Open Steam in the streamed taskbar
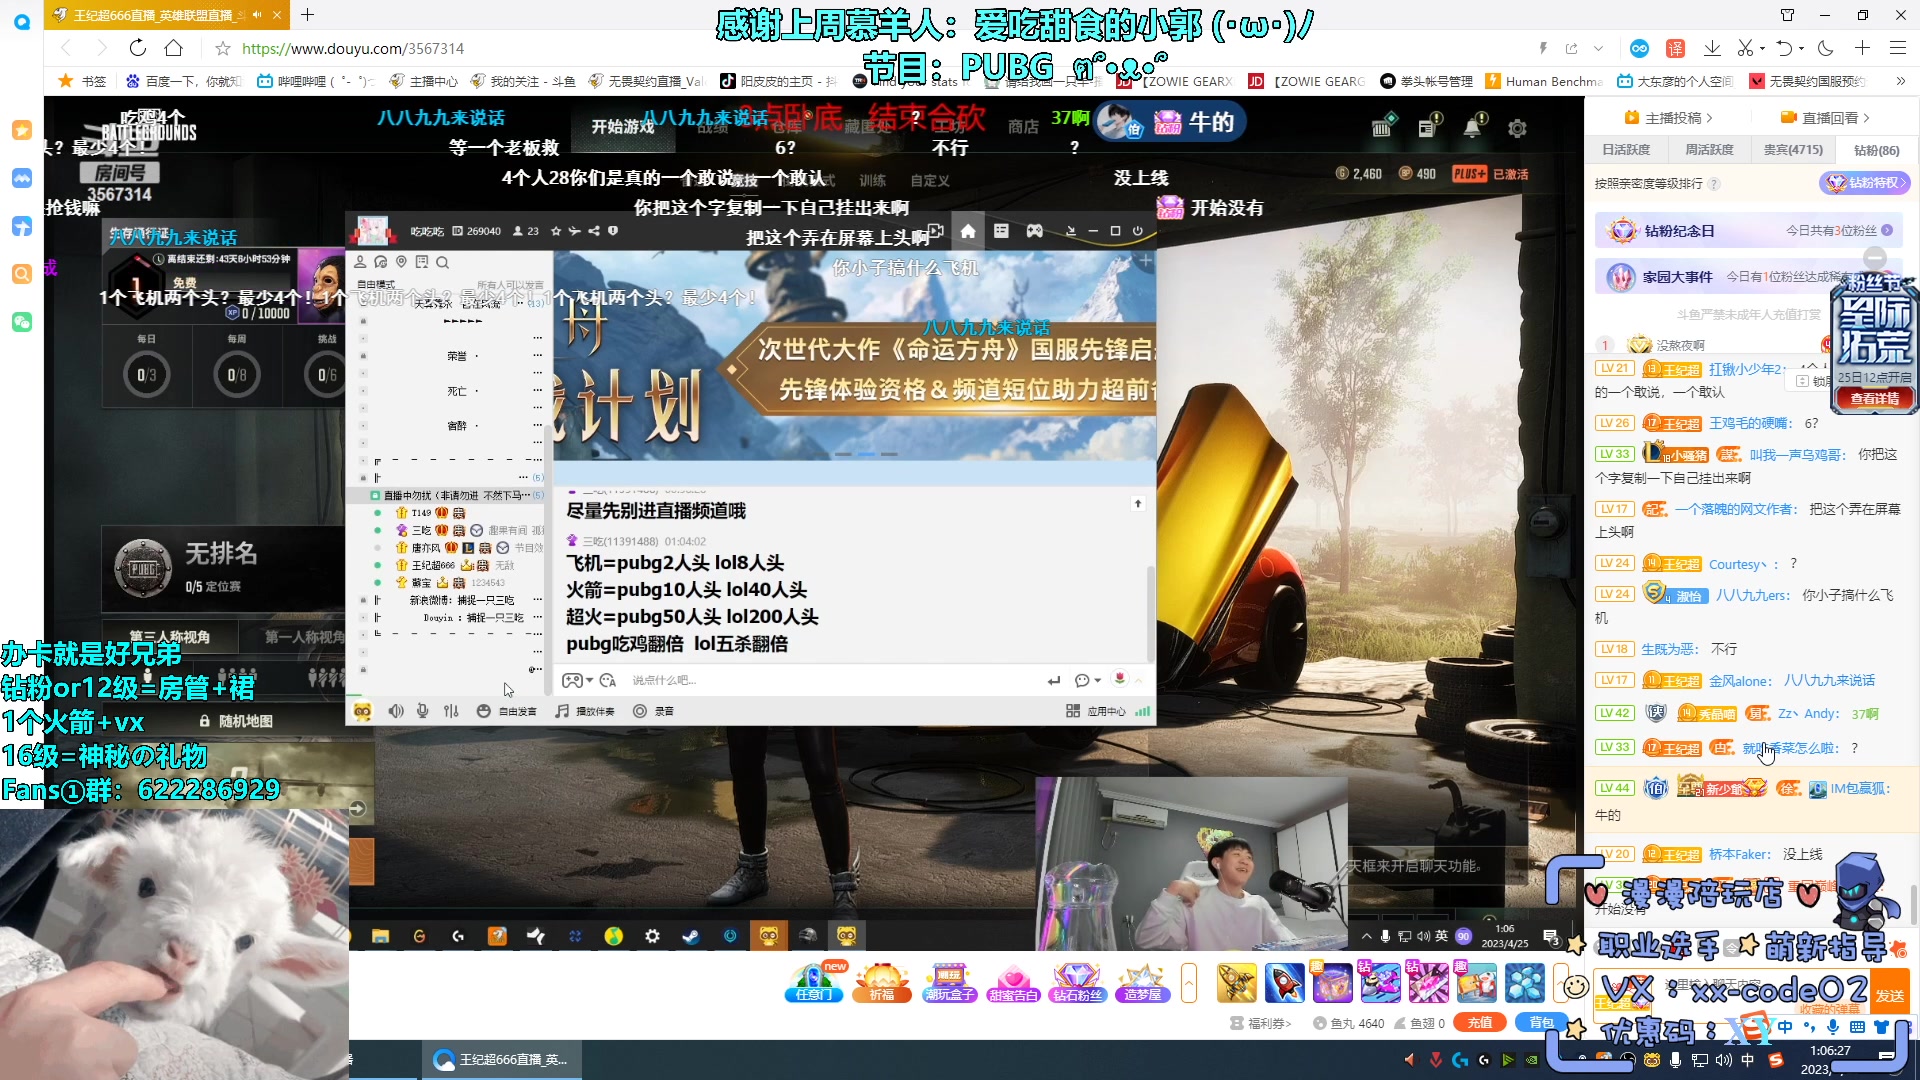Viewport: 1920px width, 1080px height. click(690, 936)
